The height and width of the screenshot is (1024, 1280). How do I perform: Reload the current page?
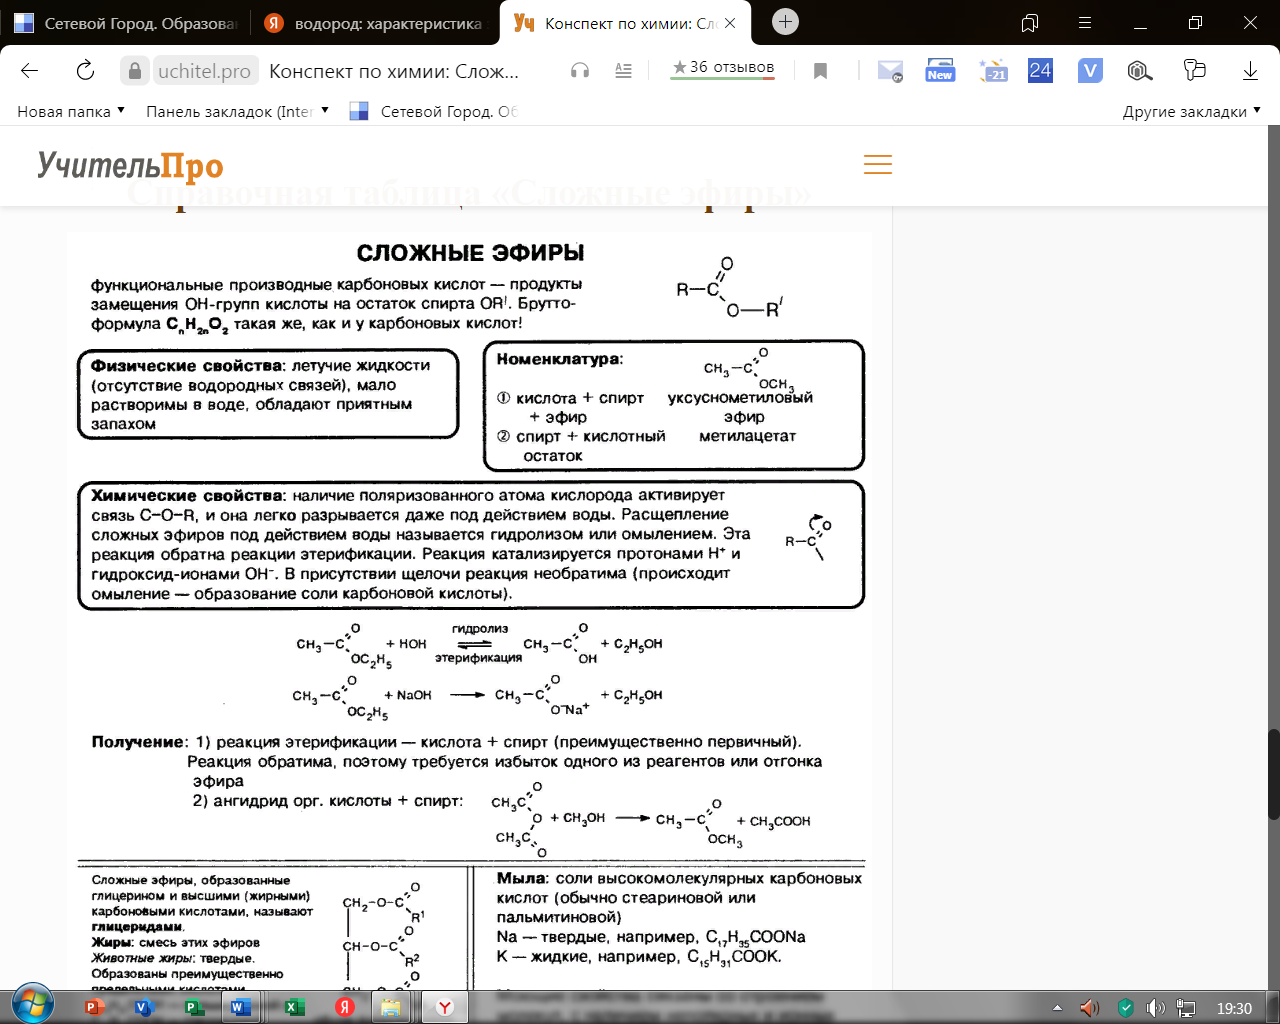click(85, 70)
